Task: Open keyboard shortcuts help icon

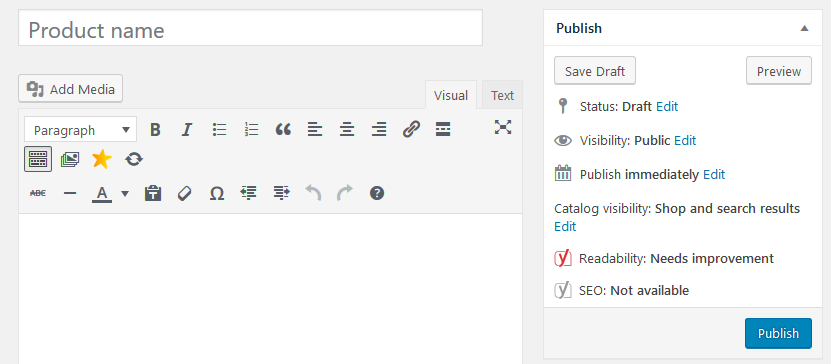Action: tap(377, 193)
